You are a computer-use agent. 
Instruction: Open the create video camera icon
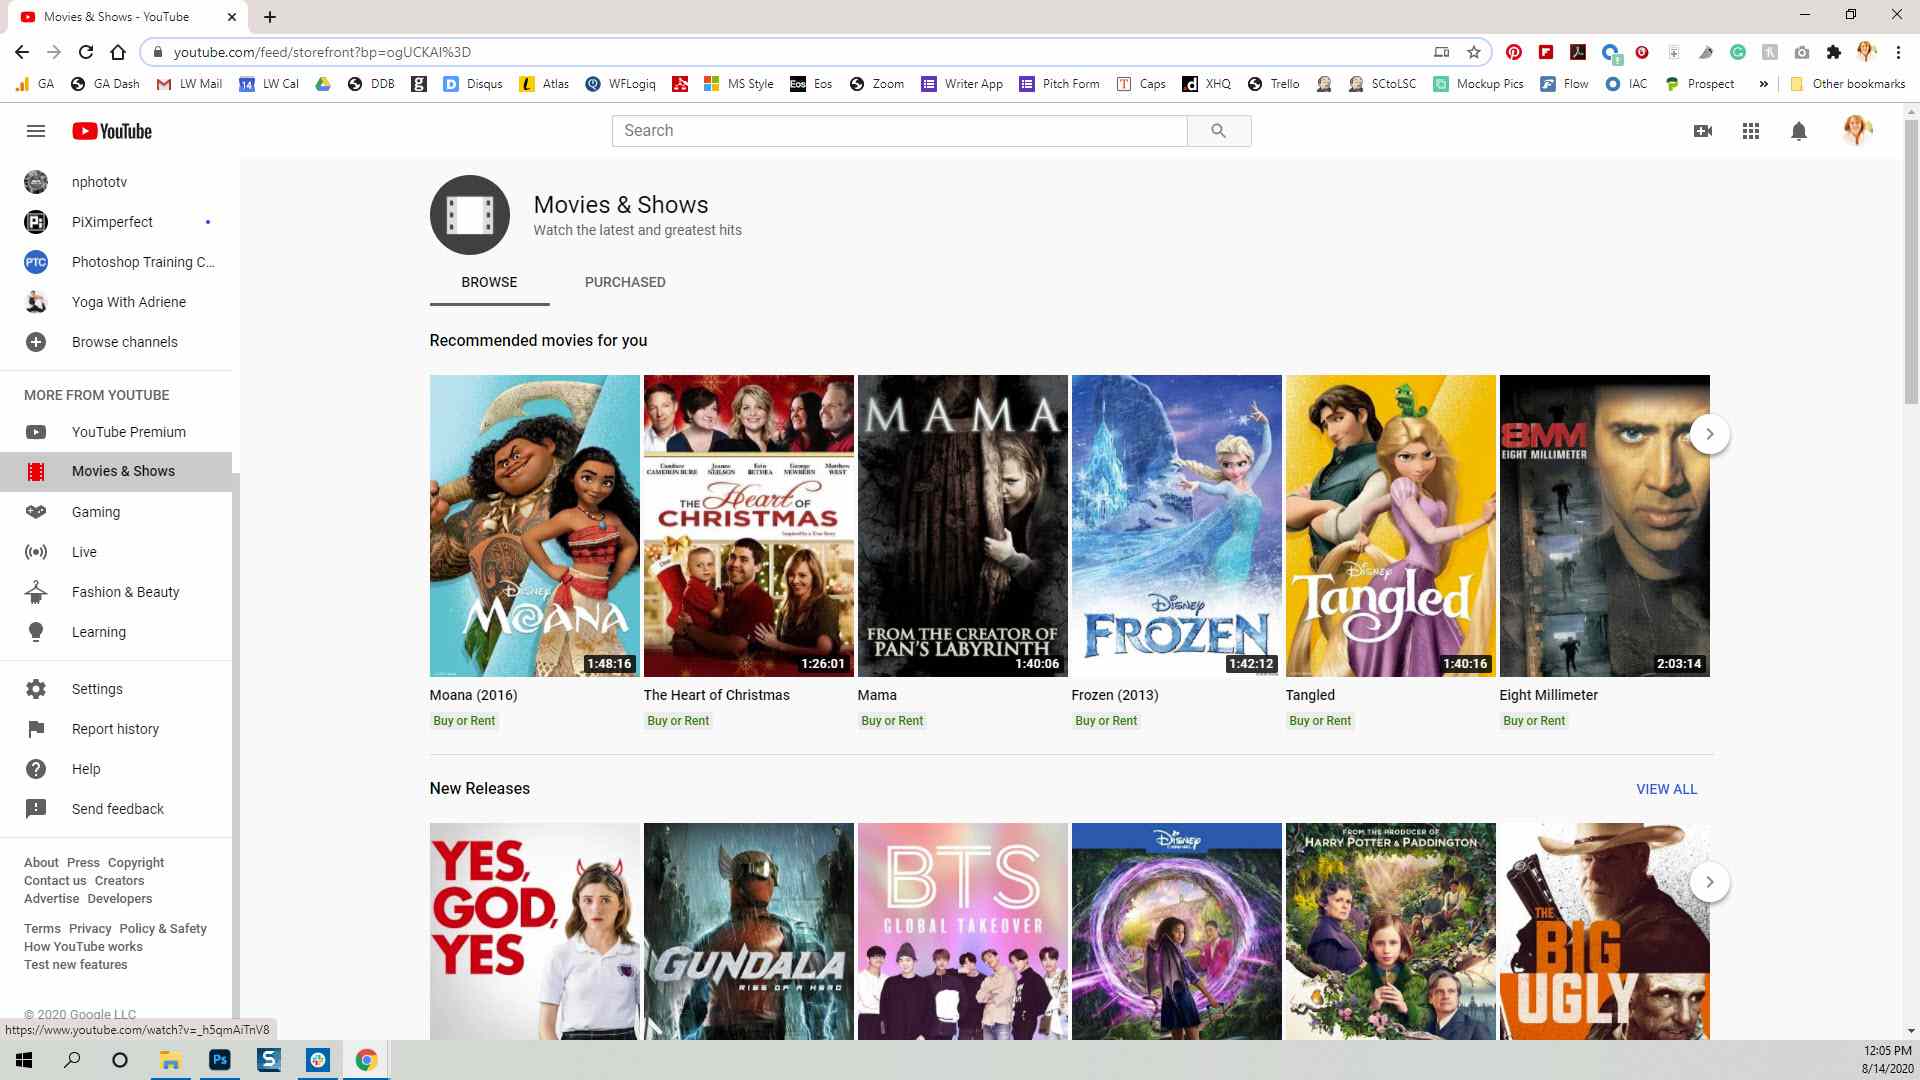coord(1702,131)
